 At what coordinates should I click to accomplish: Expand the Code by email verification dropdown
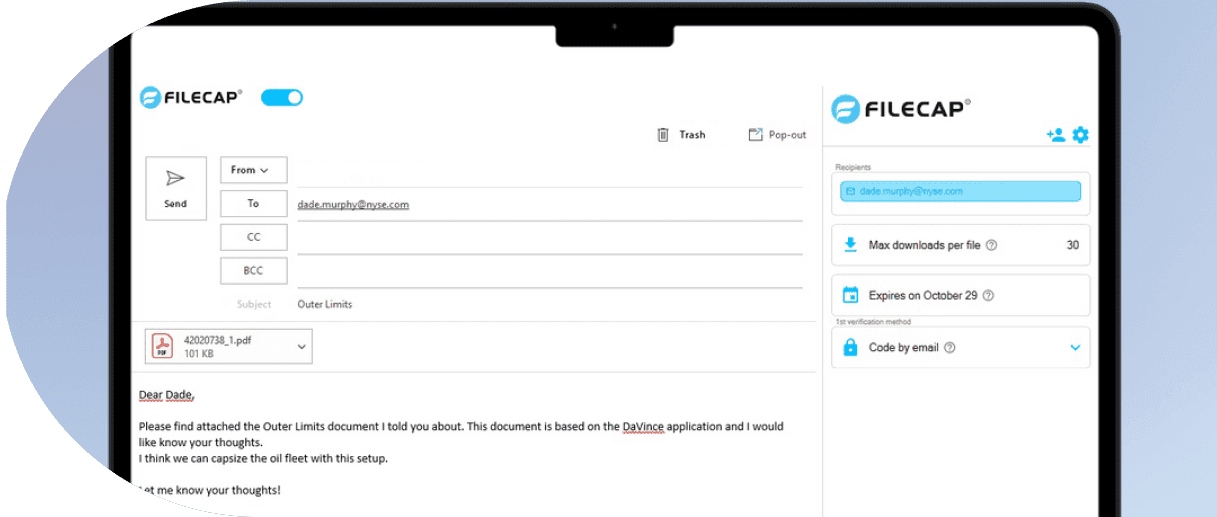(x=1076, y=348)
